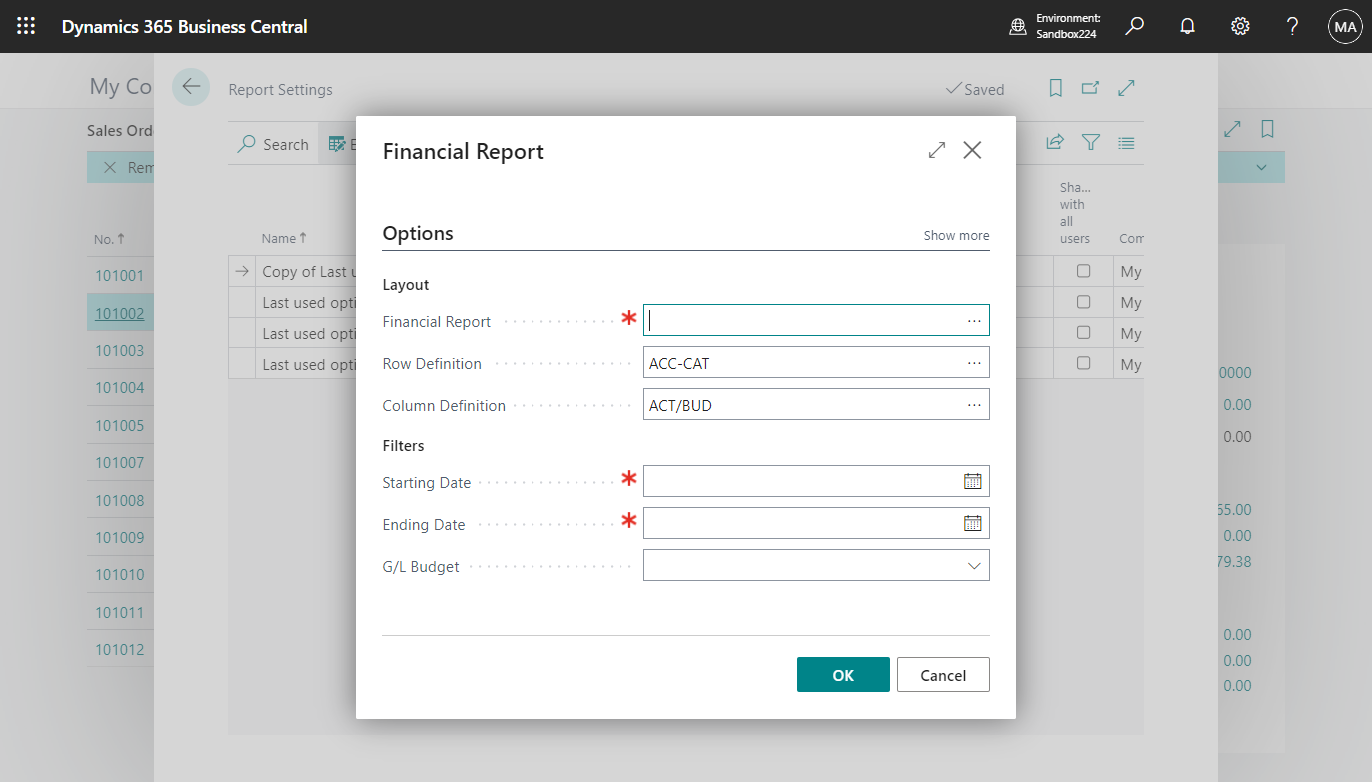The width and height of the screenshot is (1372, 782).
Task: Open the app launcher grid icon
Action: pyautogui.click(x=26, y=26)
